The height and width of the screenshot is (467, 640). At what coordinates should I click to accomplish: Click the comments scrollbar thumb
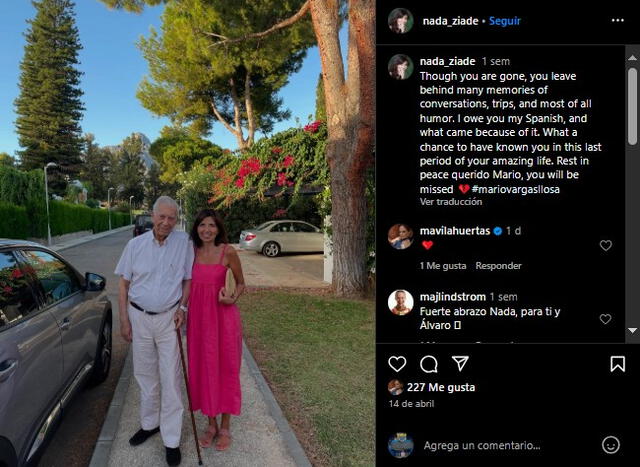(632, 106)
